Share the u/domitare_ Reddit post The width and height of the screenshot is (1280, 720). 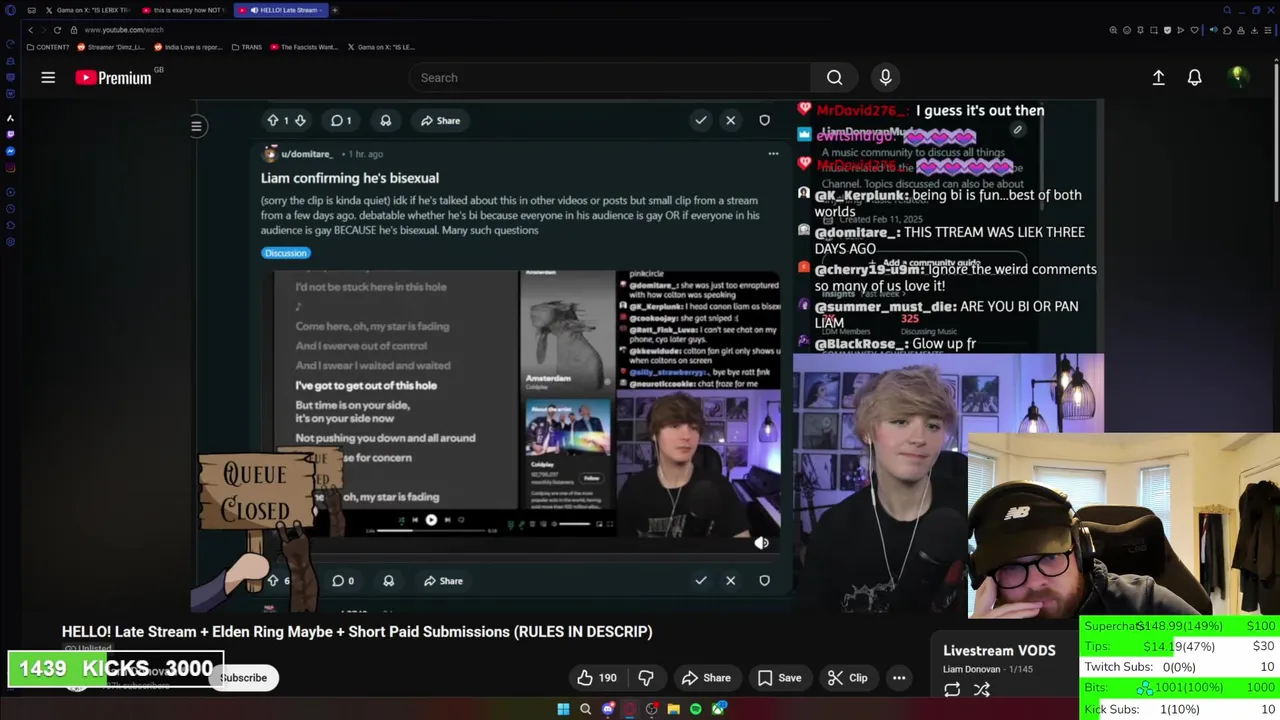[x=440, y=120]
